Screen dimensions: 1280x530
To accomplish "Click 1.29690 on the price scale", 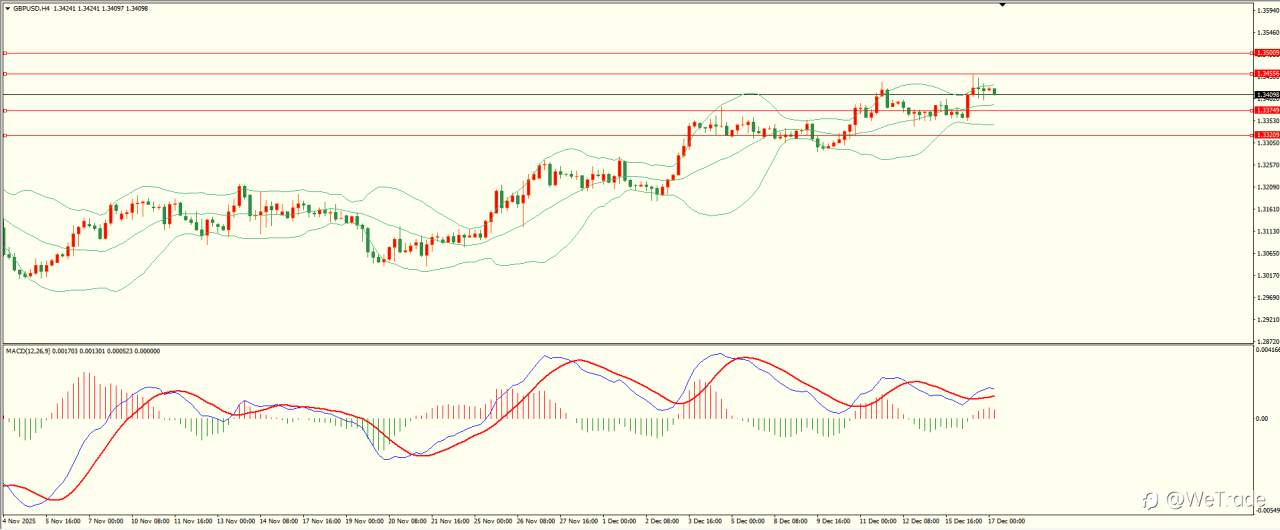I will 1267,297.
